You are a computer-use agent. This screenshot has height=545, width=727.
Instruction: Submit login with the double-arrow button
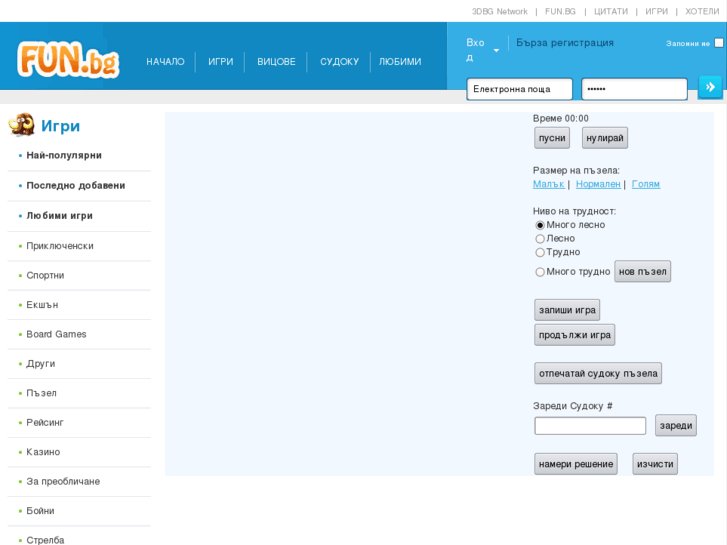click(710, 87)
